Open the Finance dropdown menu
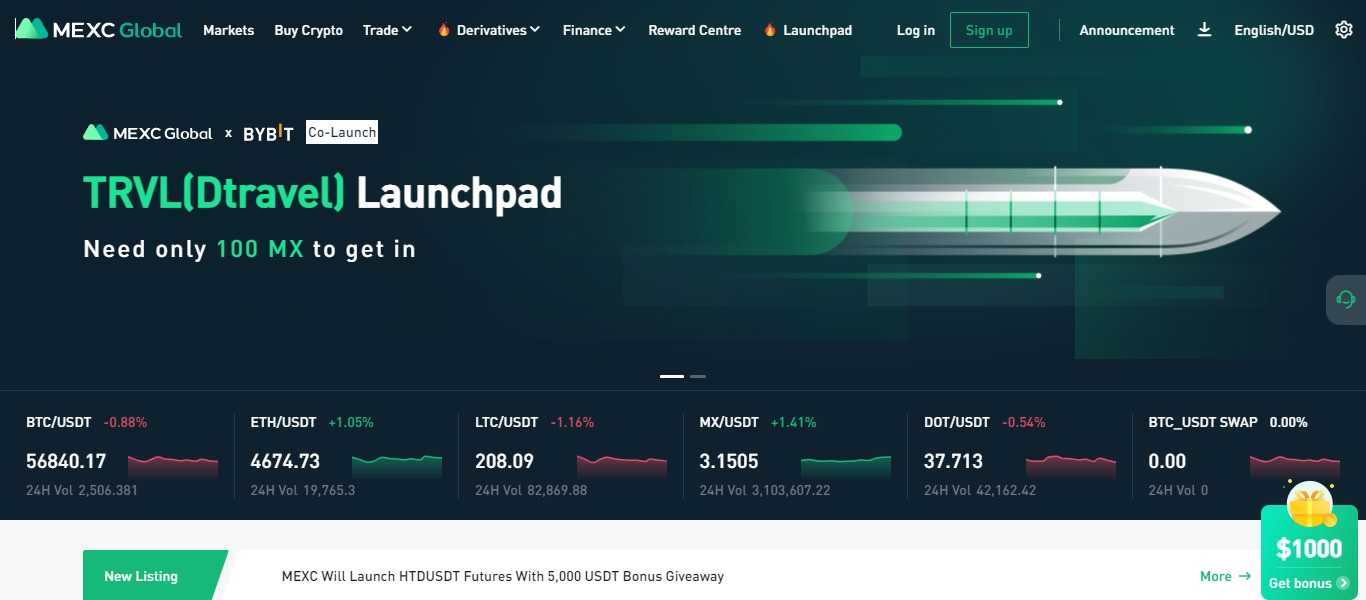This screenshot has width=1366, height=600. click(x=593, y=30)
